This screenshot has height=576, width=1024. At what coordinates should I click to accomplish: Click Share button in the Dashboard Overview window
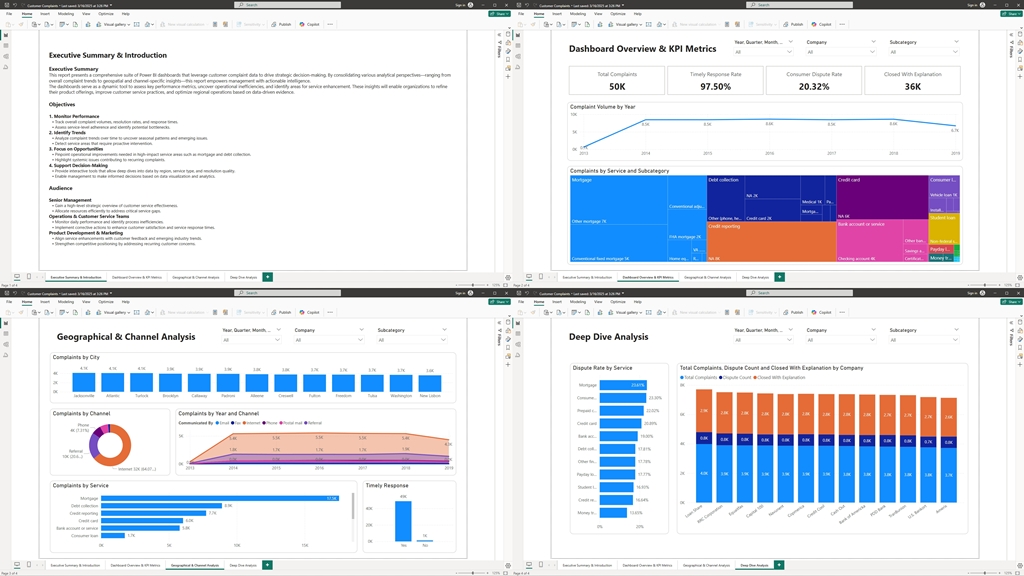click(x=1011, y=14)
